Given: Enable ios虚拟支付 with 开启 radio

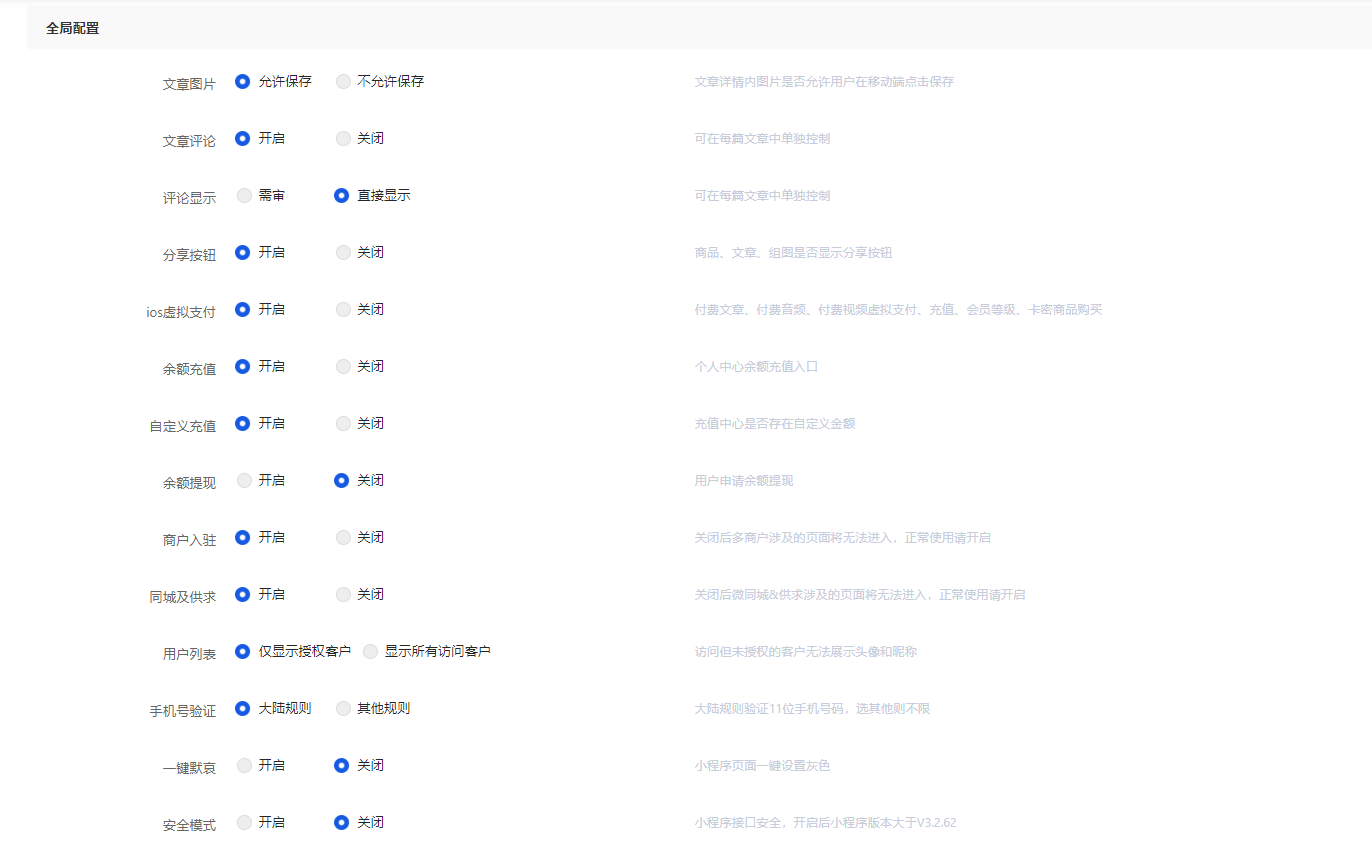Looking at the screenshot, I should [x=243, y=310].
